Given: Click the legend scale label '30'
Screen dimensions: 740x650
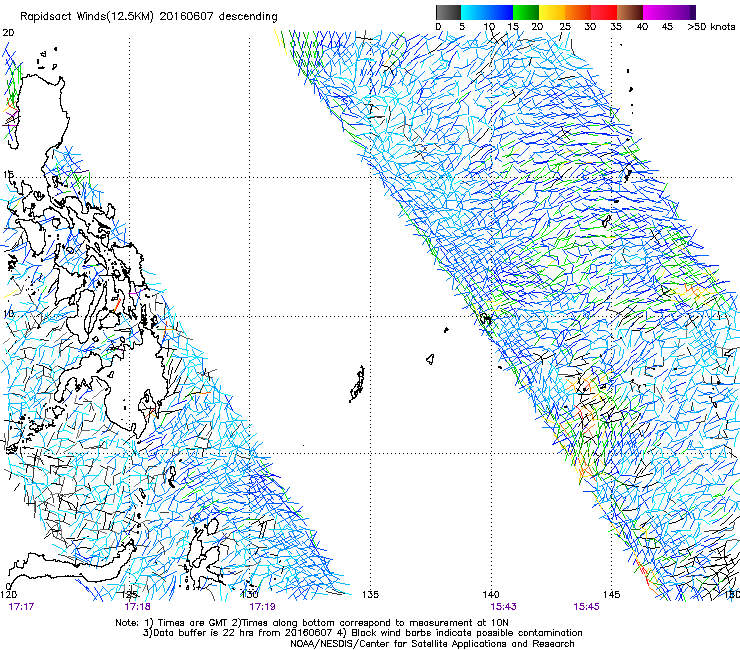Looking at the screenshot, I should coord(590,26).
